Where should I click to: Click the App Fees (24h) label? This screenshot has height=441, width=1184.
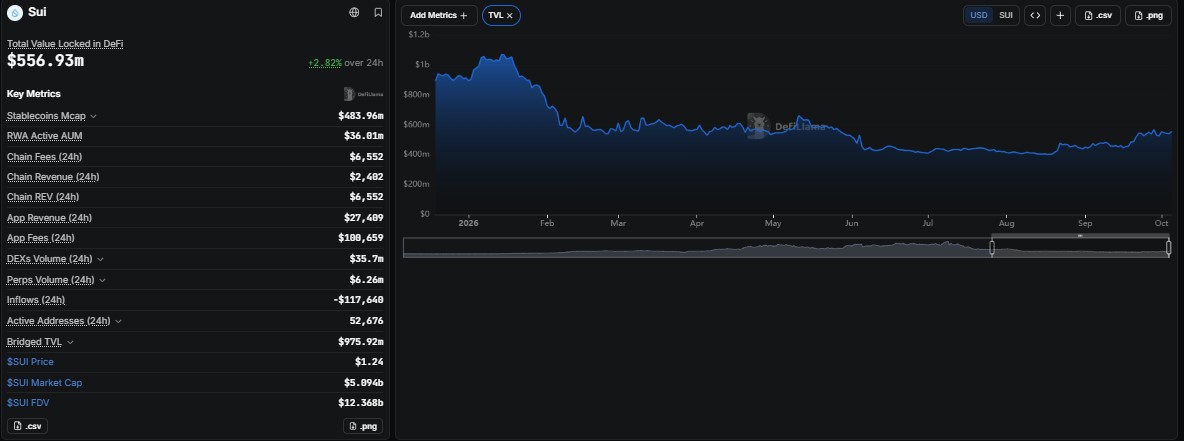pyautogui.click(x=41, y=238)
